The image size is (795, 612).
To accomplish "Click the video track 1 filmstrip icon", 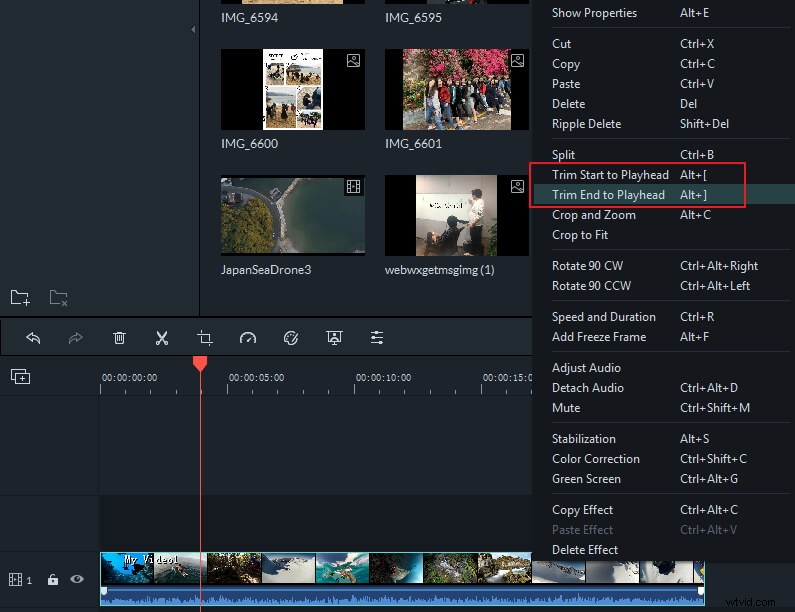I will 16,579.
